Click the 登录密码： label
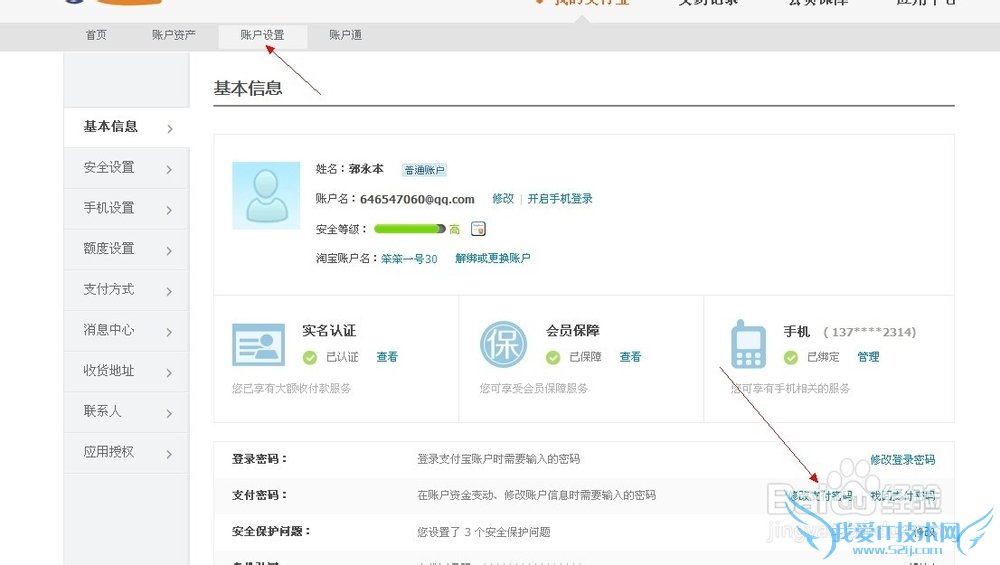Screen dimensions: 1000x565 point(260,459)
